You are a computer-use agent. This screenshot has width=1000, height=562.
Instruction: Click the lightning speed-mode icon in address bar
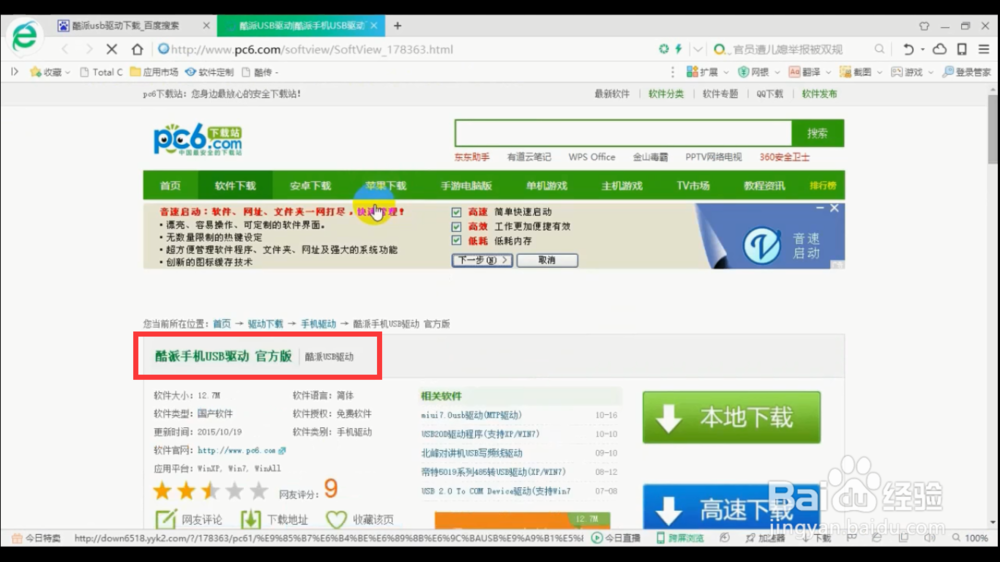(679, 49)
